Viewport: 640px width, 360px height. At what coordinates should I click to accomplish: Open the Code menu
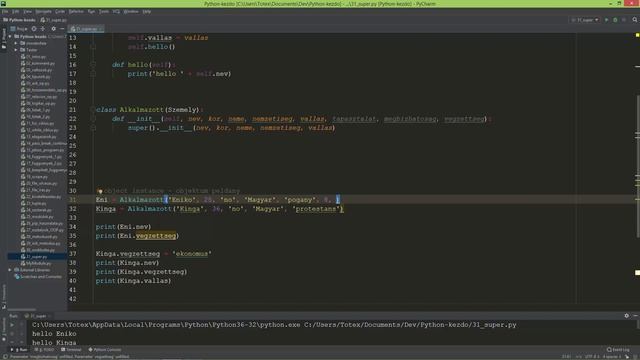point(60,11)
